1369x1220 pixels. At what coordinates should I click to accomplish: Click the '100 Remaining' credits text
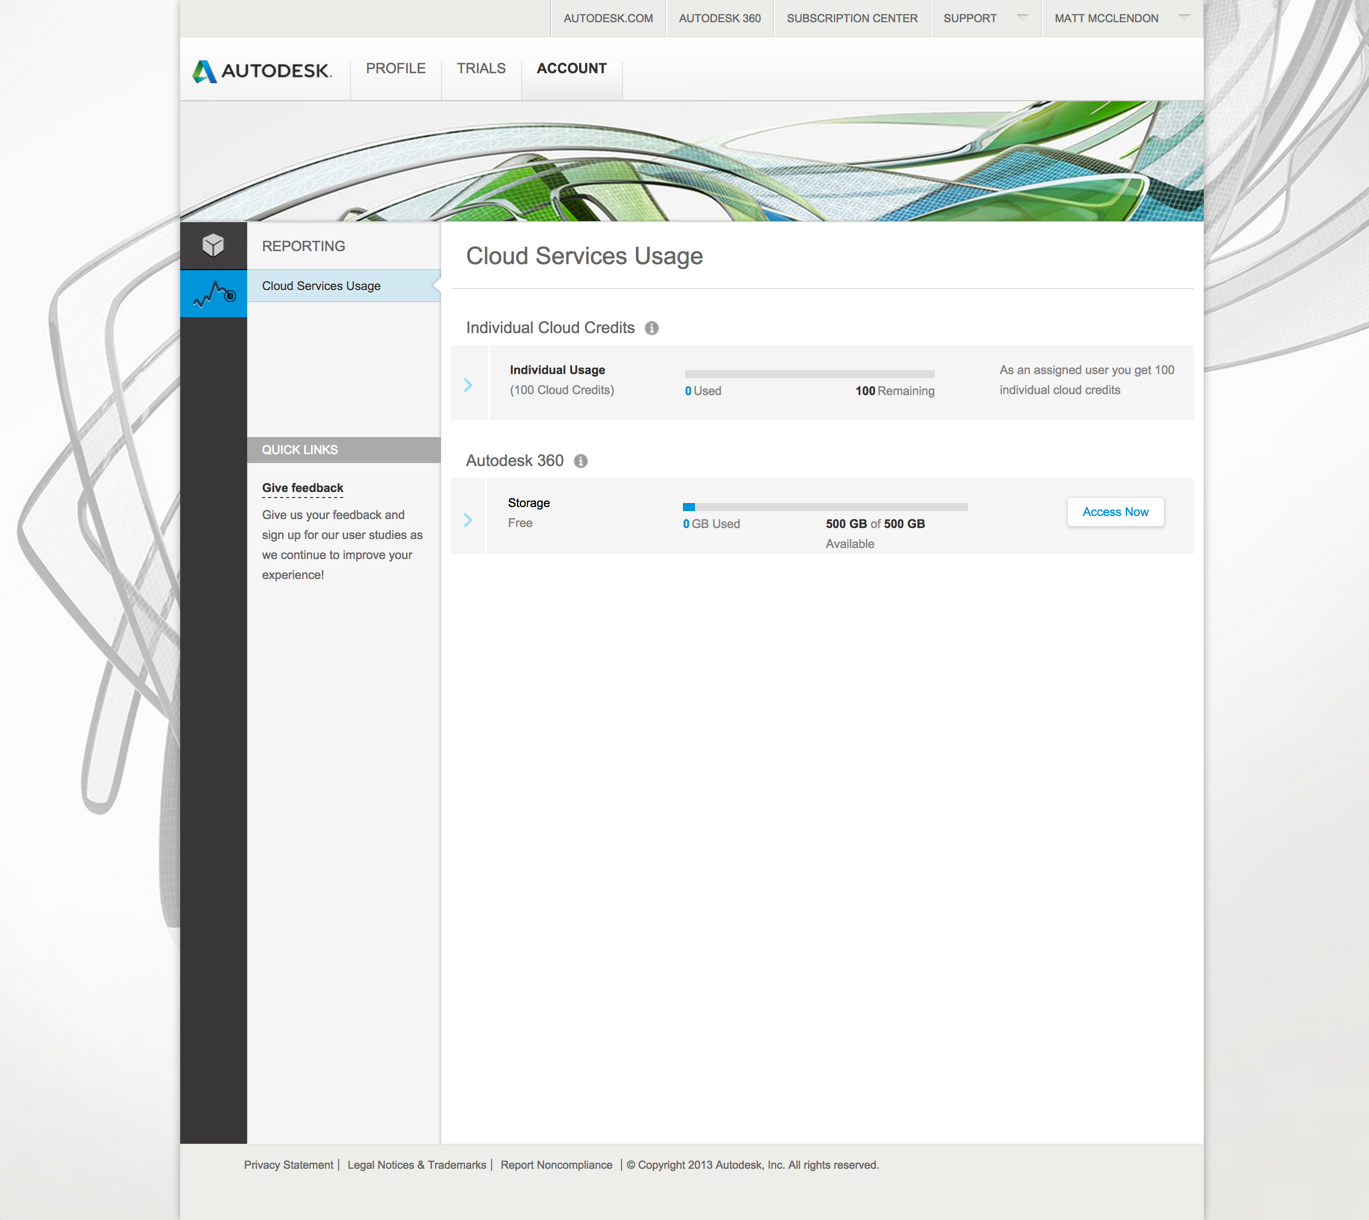pyautogui.click(x=895, y=391)
